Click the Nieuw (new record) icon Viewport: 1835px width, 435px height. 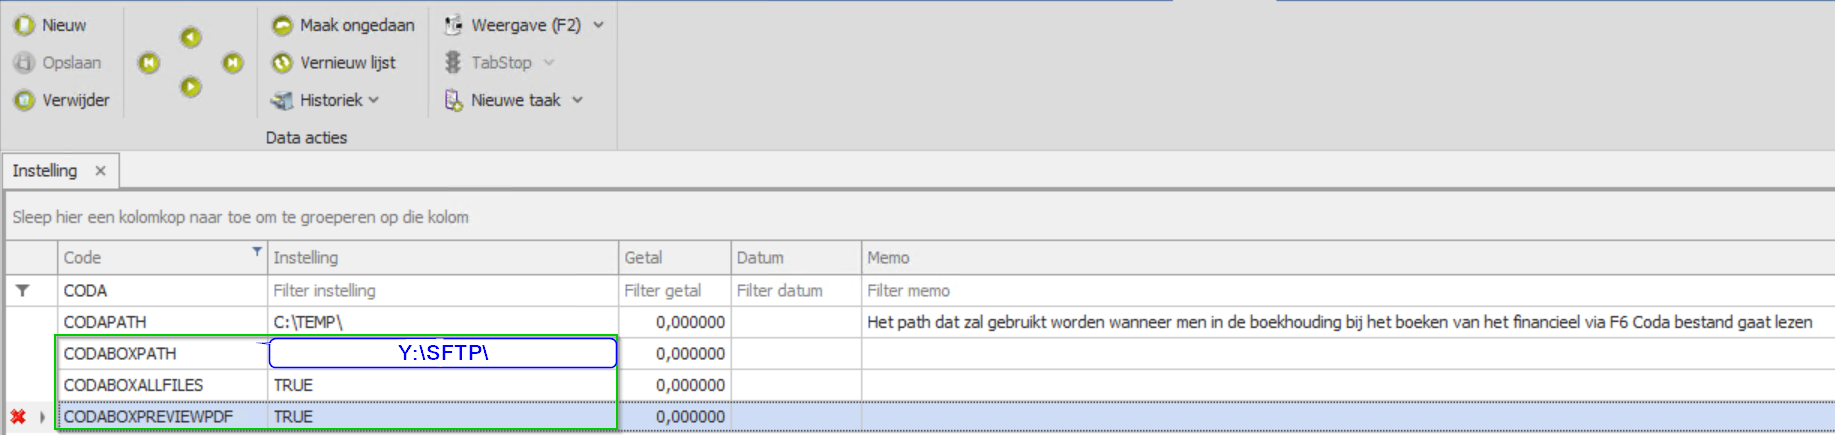tap(24, 25)
